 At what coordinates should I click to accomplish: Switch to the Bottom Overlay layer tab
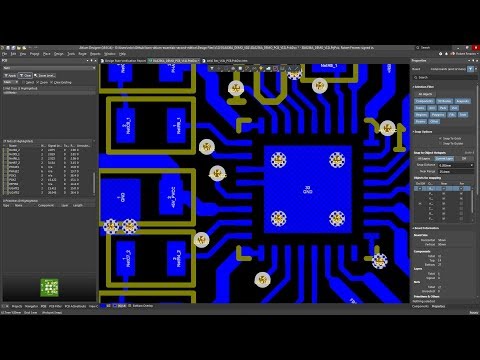[x=141, y=306]
